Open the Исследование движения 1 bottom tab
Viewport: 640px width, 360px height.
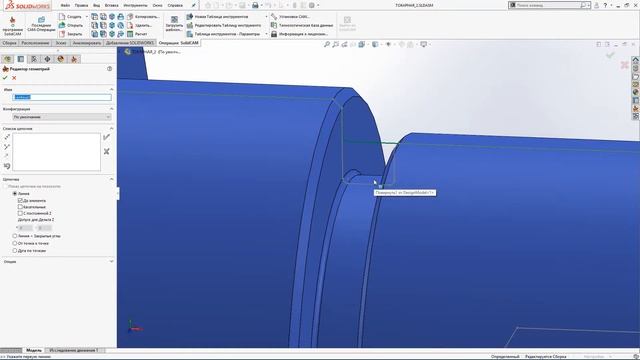(x=74, y=350)
